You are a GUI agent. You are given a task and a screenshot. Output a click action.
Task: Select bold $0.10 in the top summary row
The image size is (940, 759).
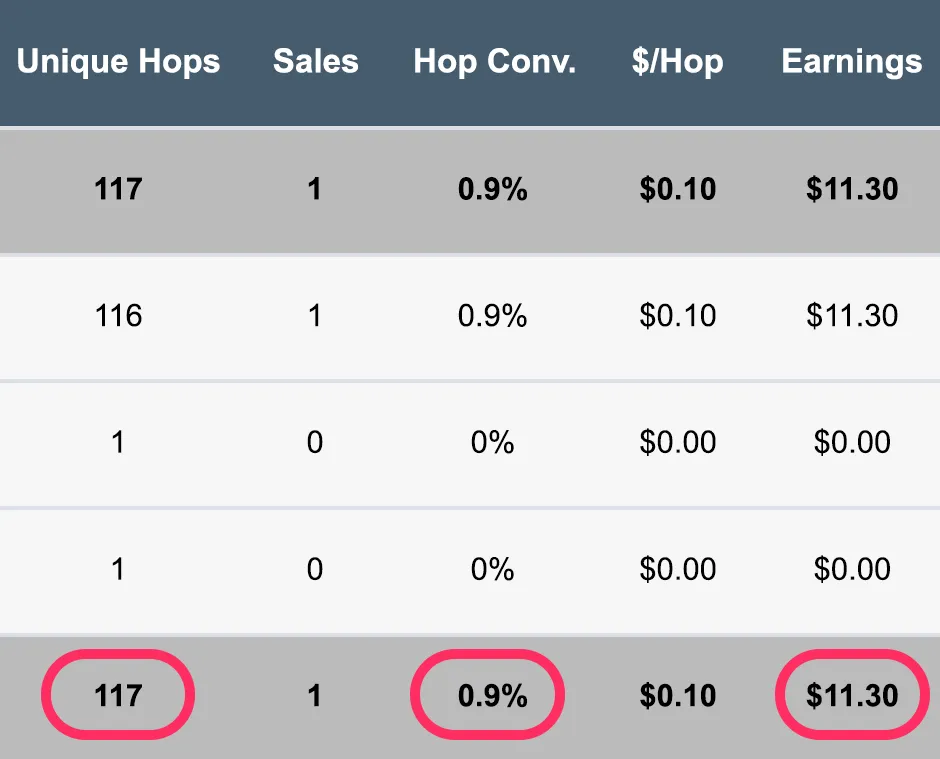pos(677,189)
